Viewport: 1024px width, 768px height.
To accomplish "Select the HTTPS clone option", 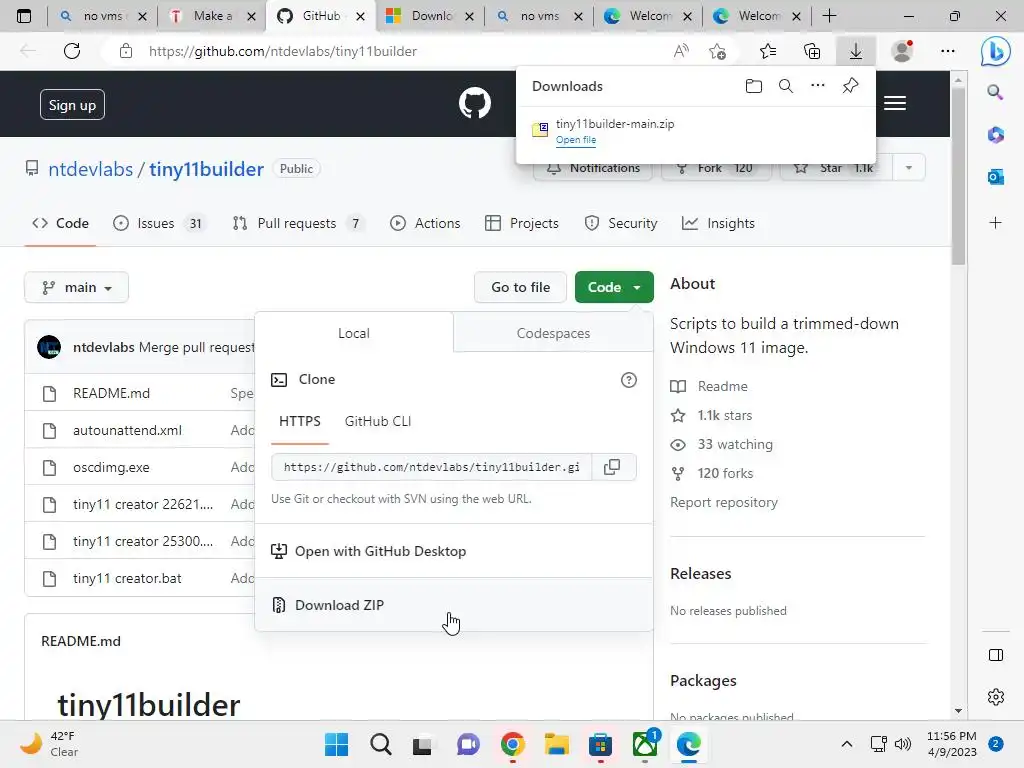I will (300, 421).
